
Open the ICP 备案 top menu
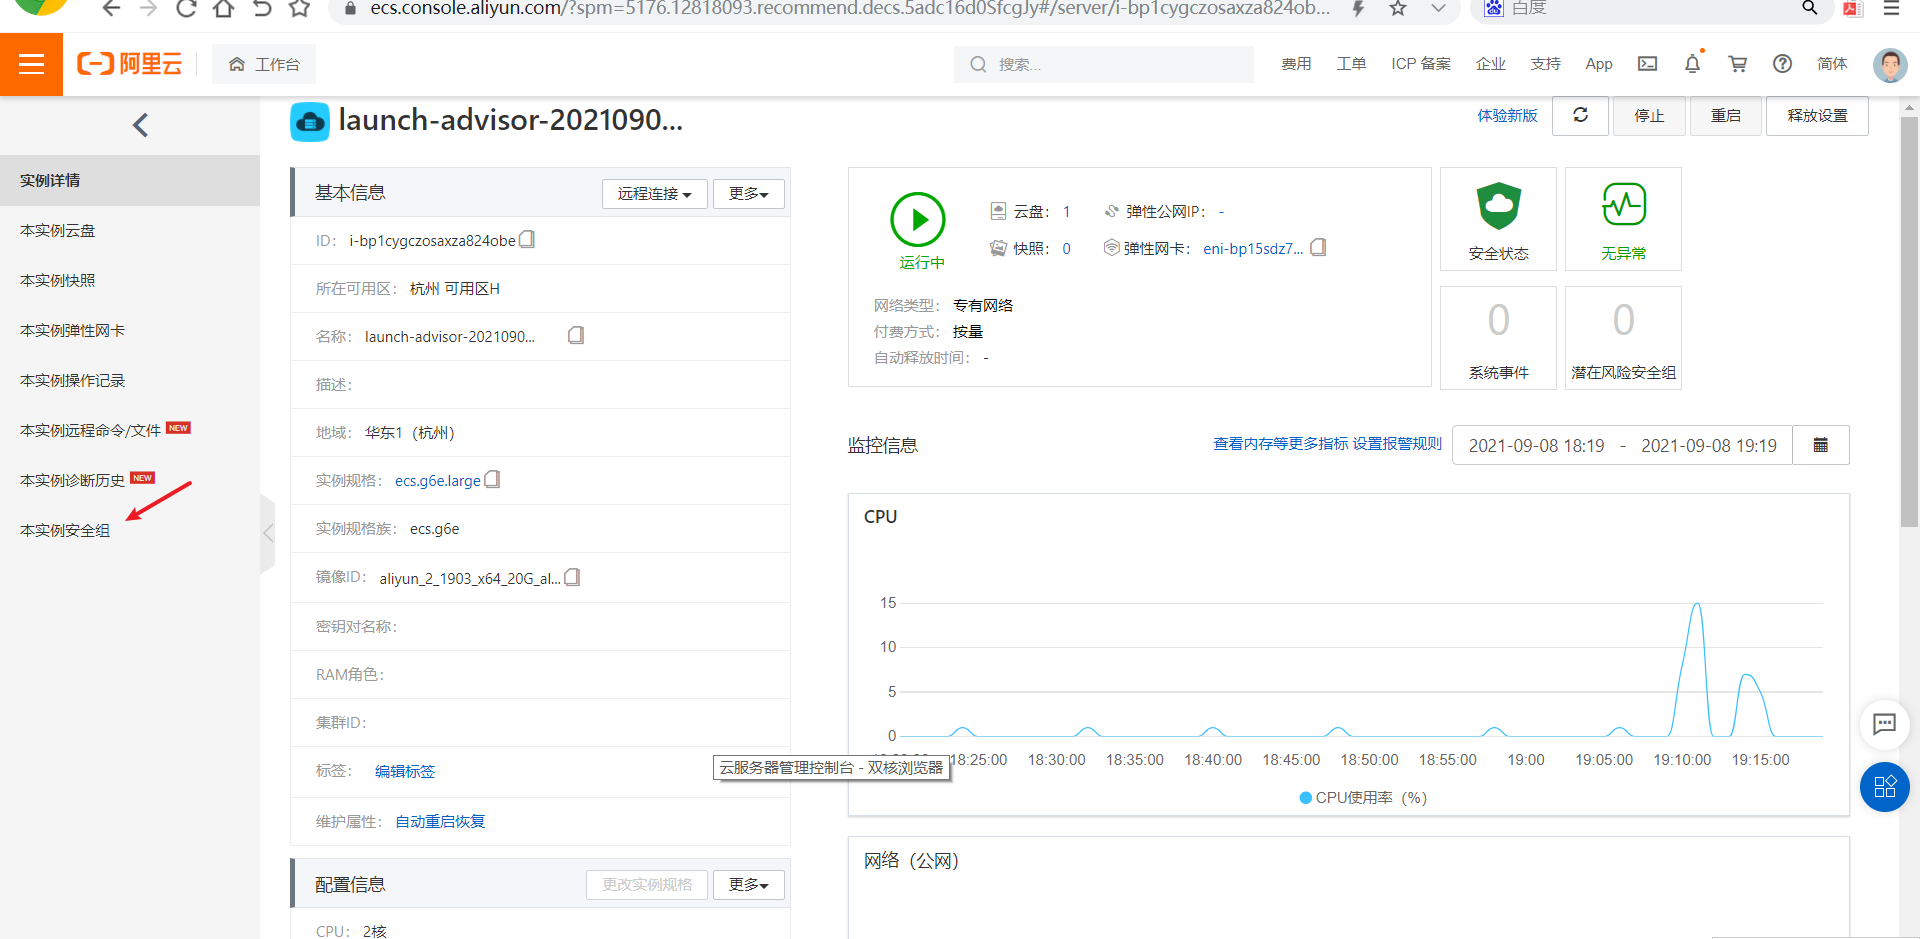[x=1420, y=64]
